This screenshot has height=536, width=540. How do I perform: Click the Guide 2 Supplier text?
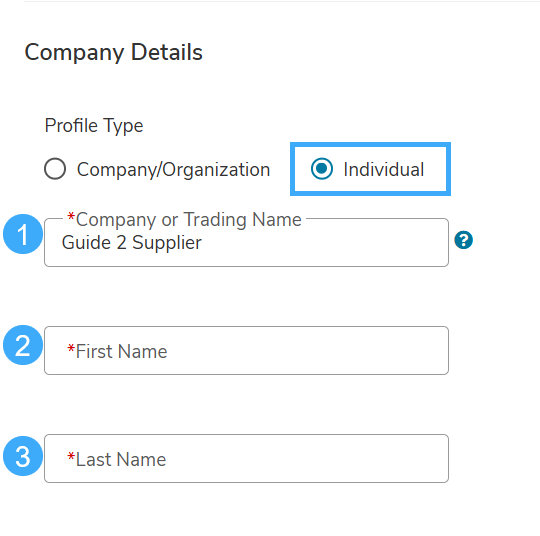coord(132,243)
